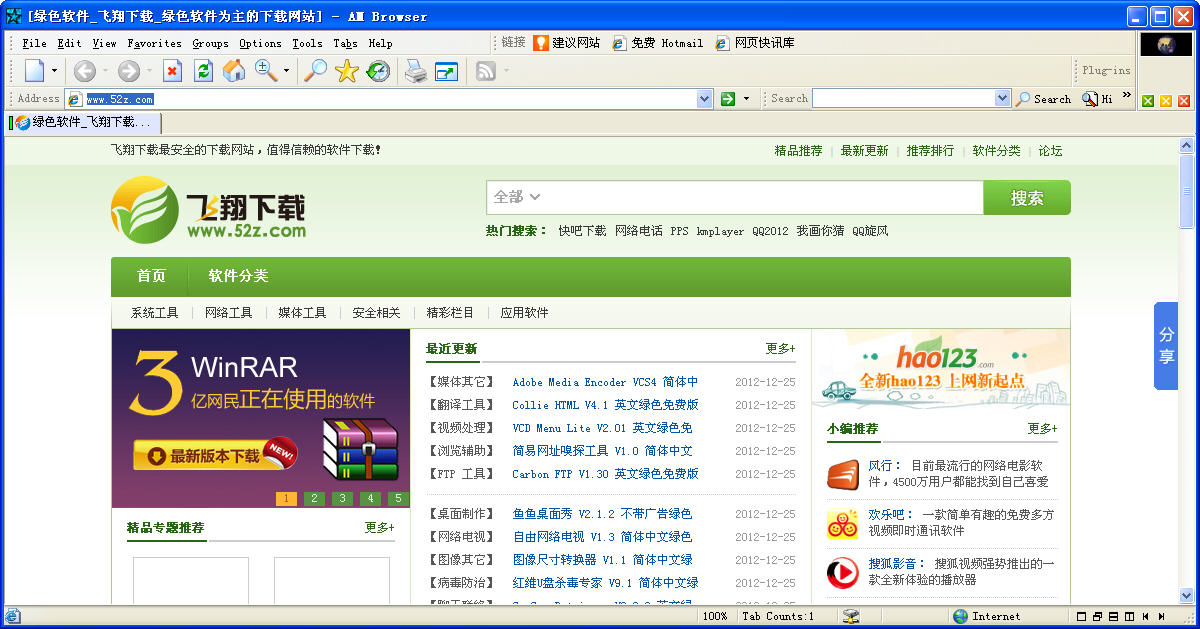
Task: Open the 安全相关 category link
Action: coord(376,313)
